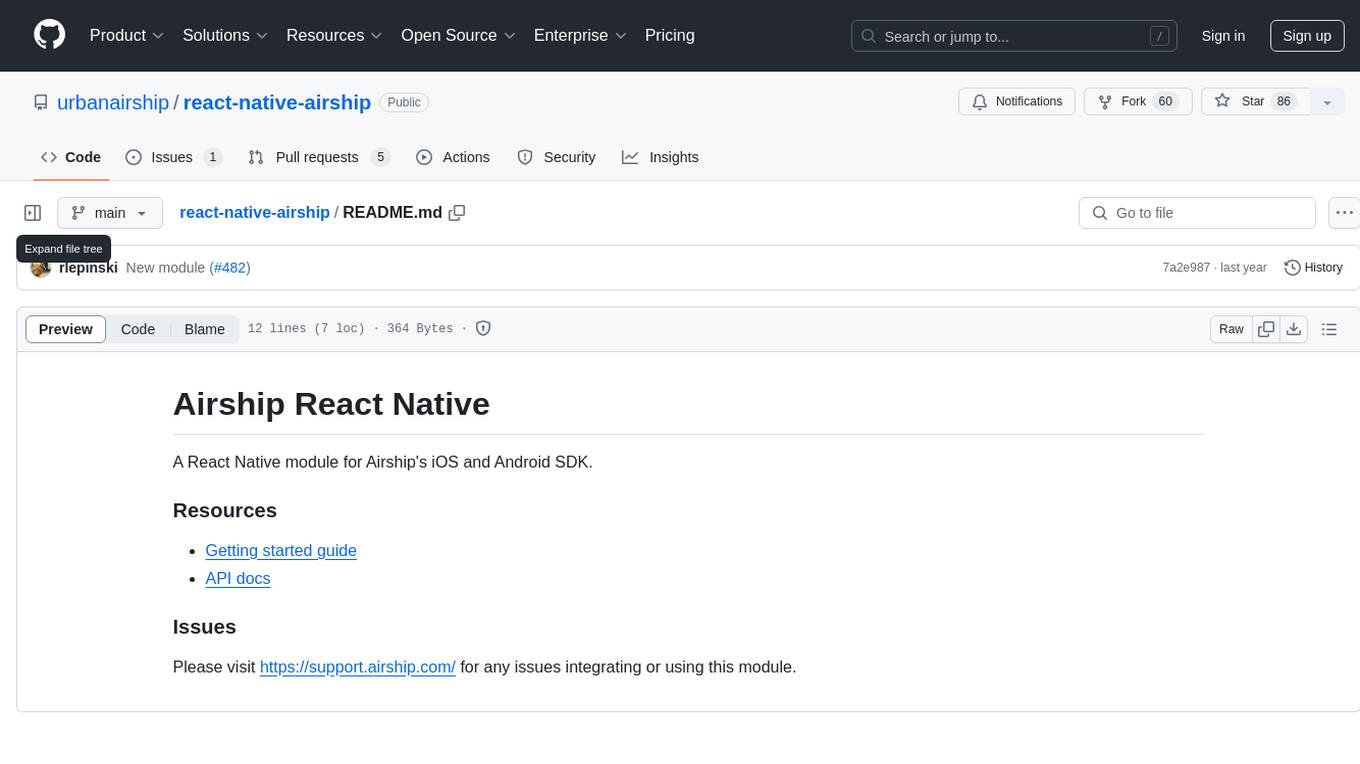Viewport: 1360px width, 764px height.
Task: View file History
Action: click(x=1313, y=268)
